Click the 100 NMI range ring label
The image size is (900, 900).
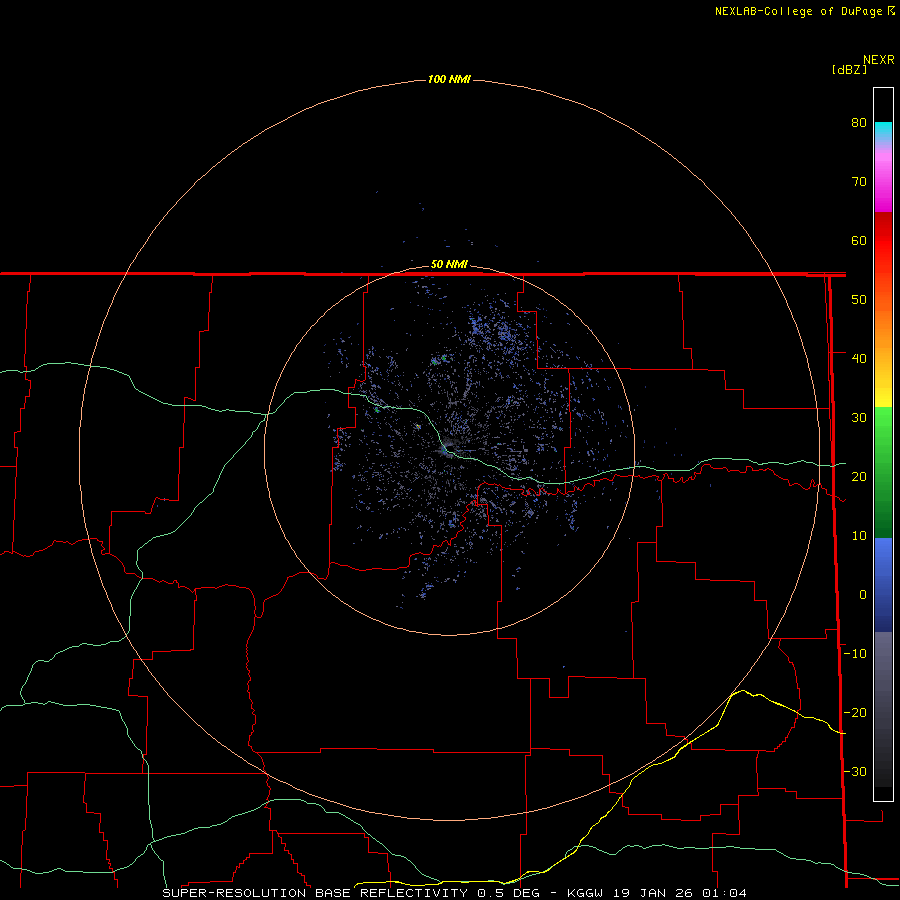[449, 79]
